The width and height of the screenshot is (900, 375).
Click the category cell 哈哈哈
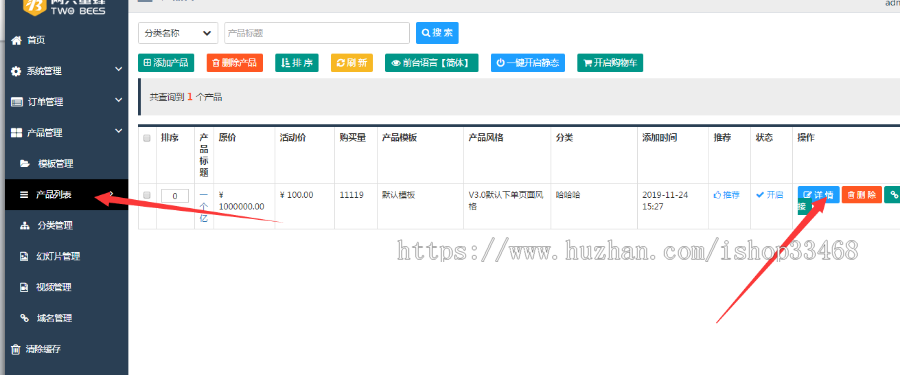coord(568,195)
